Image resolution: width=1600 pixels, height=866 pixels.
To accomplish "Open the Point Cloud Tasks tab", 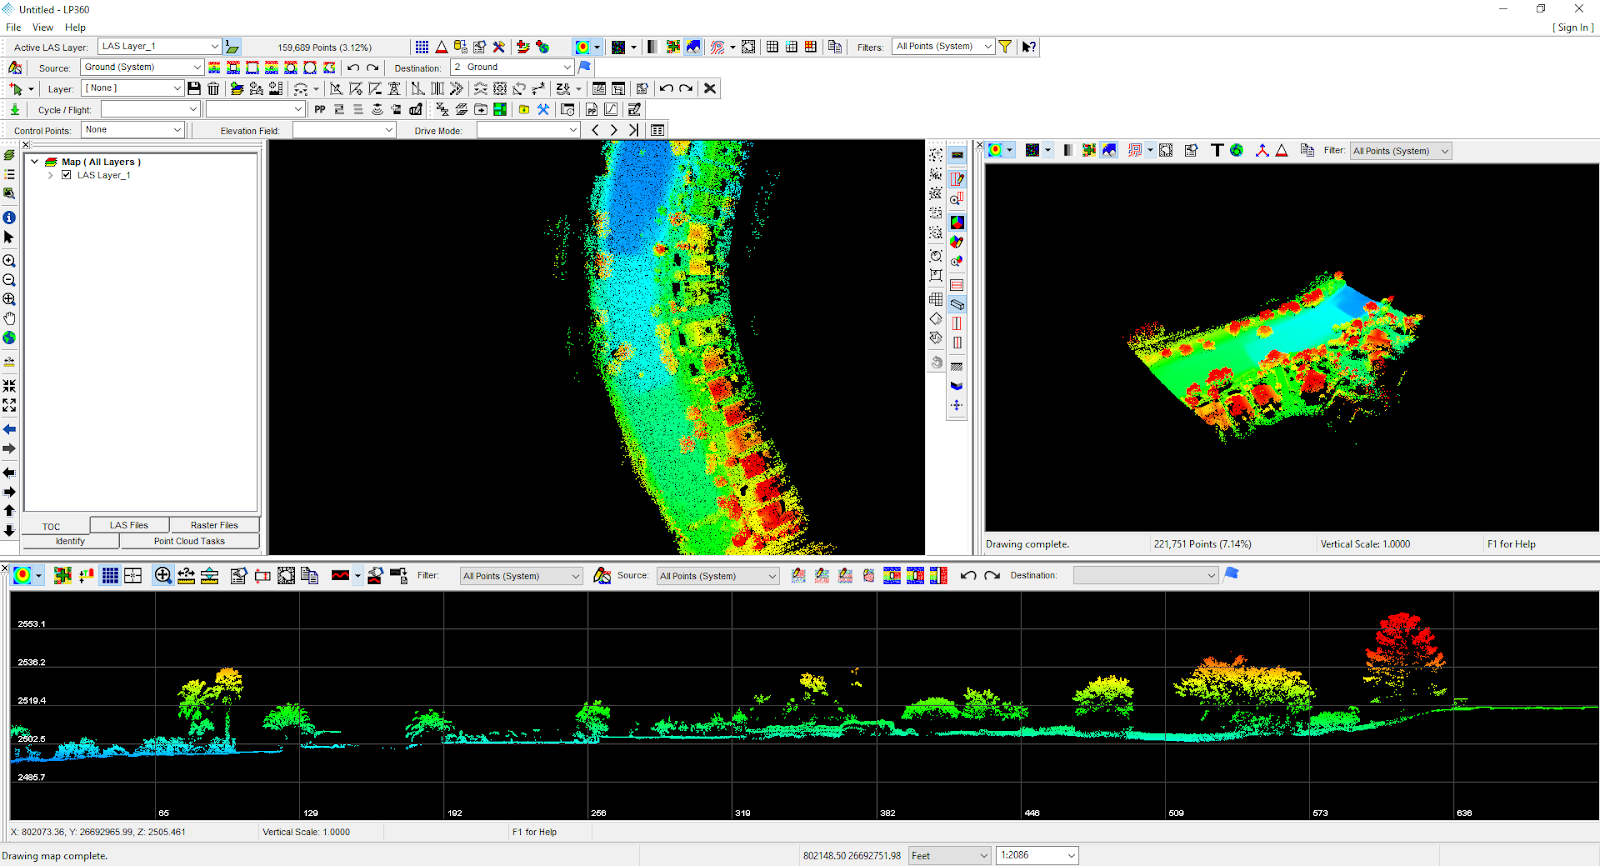I will (x=189, y=541).
